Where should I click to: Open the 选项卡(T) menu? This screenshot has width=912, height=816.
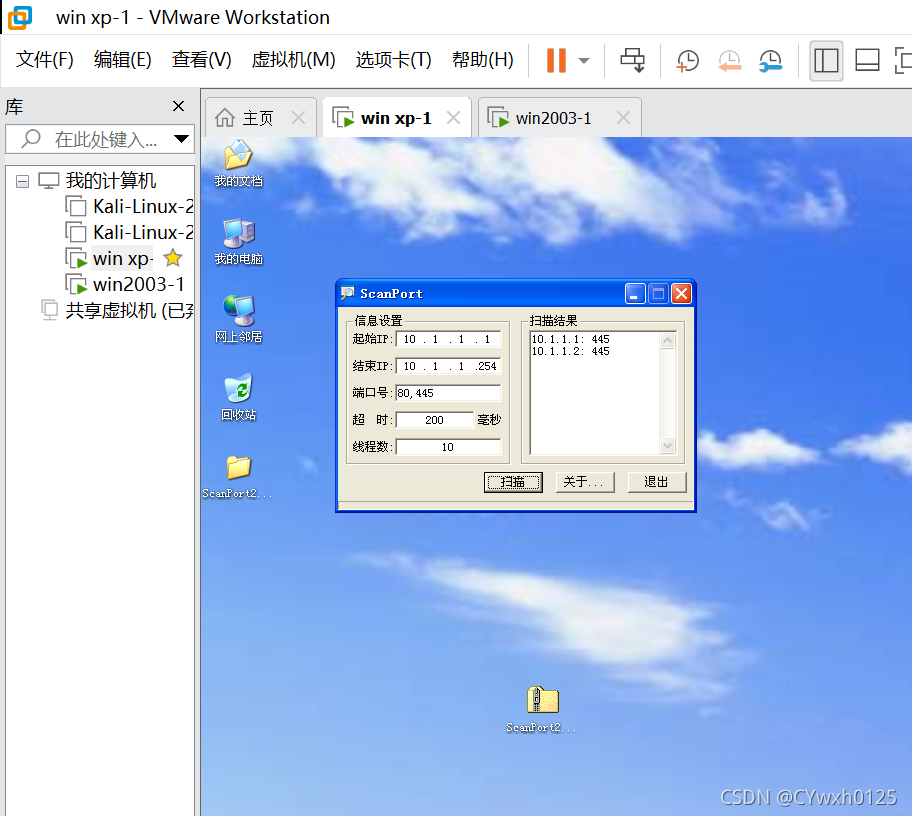pos(393,59)
